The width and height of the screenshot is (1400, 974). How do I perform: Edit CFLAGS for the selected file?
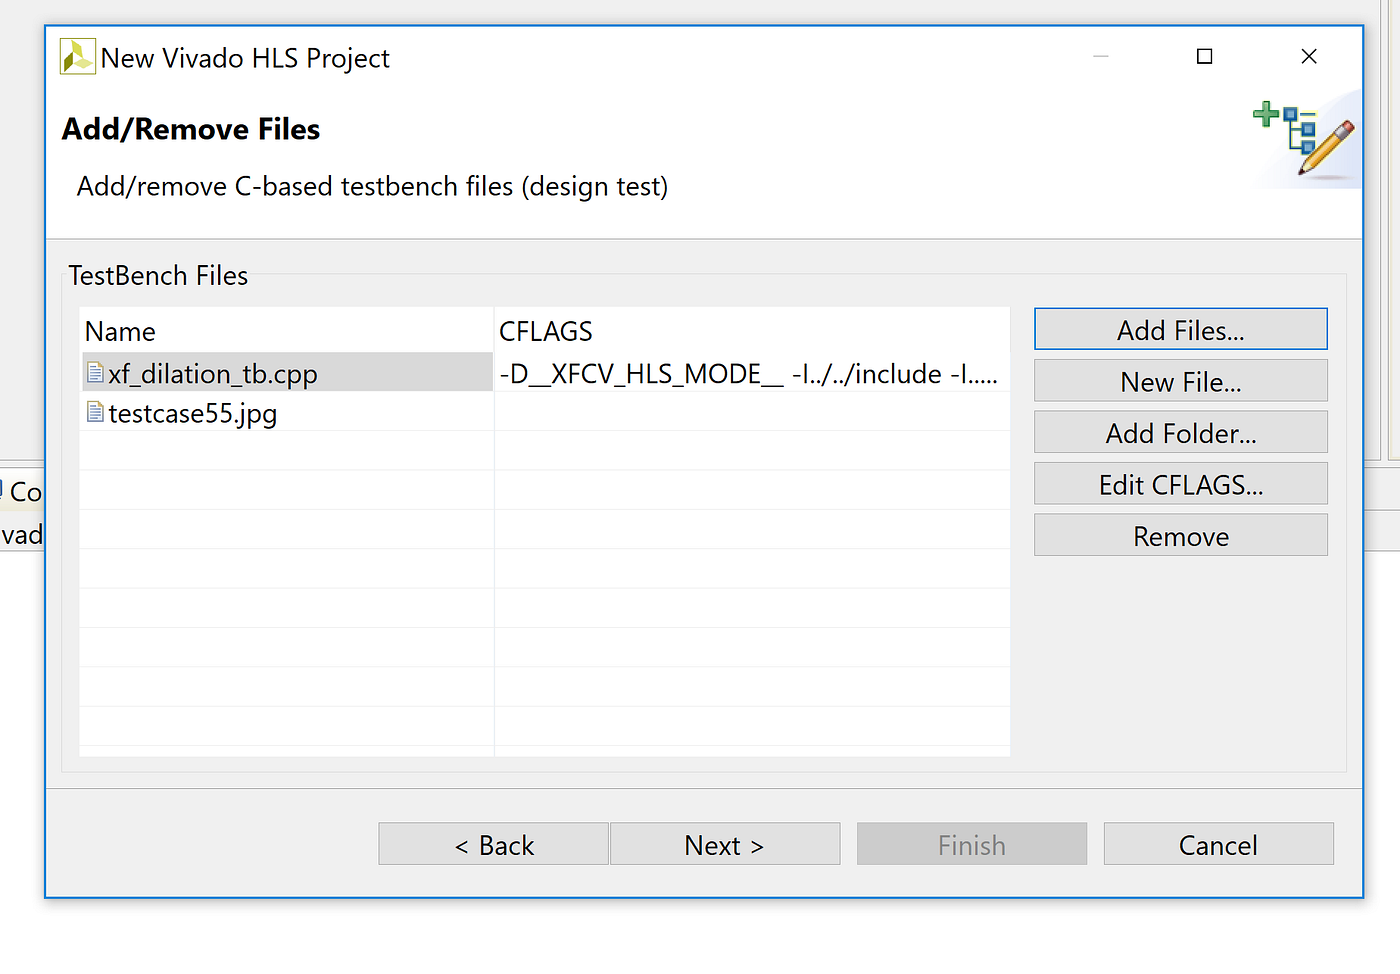point(1180,484)
